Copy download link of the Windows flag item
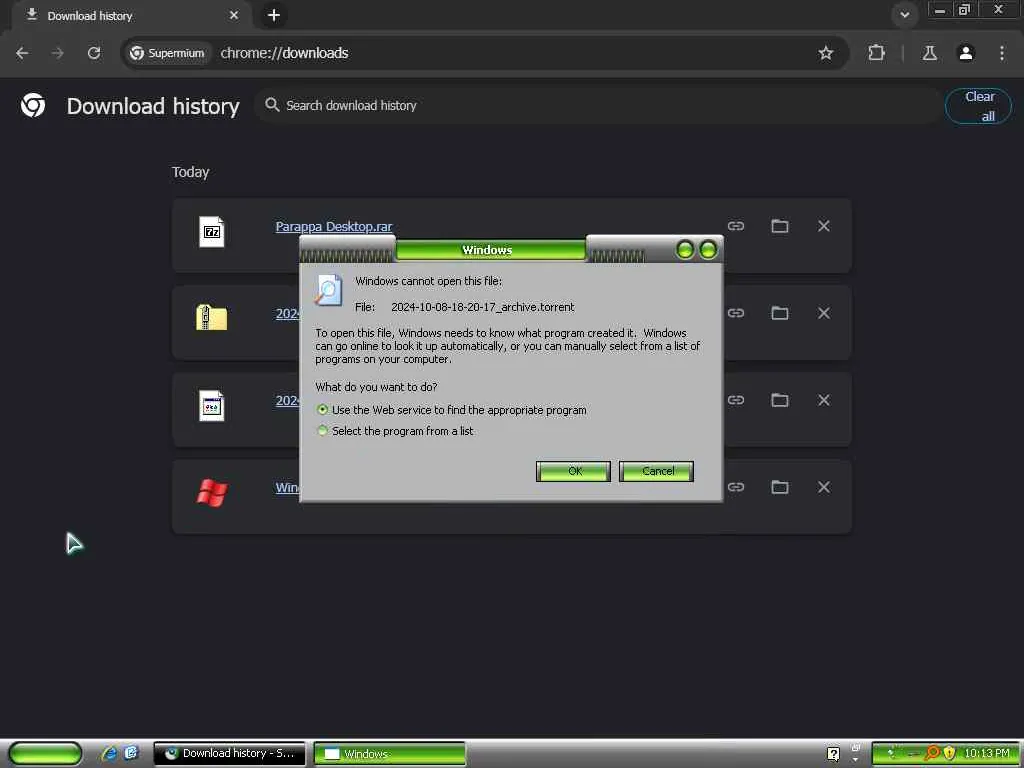The width and height of the screenshot is (1024, 768). 736,487
